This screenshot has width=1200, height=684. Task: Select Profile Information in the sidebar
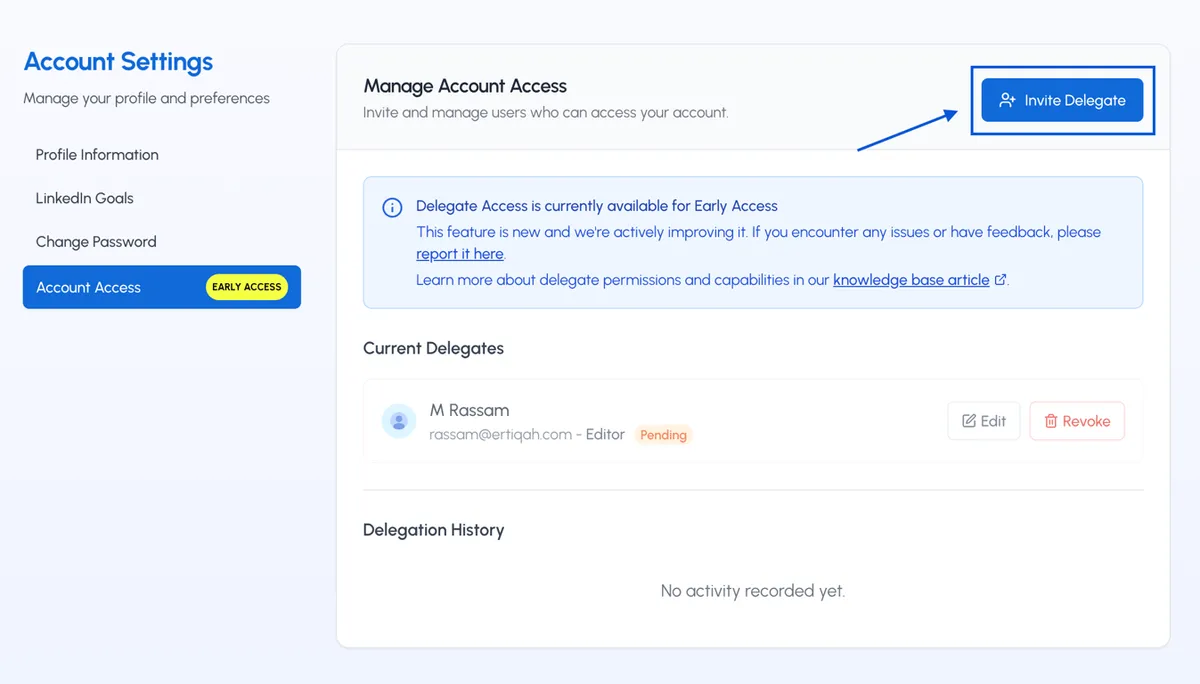click(x=97, y=154)
